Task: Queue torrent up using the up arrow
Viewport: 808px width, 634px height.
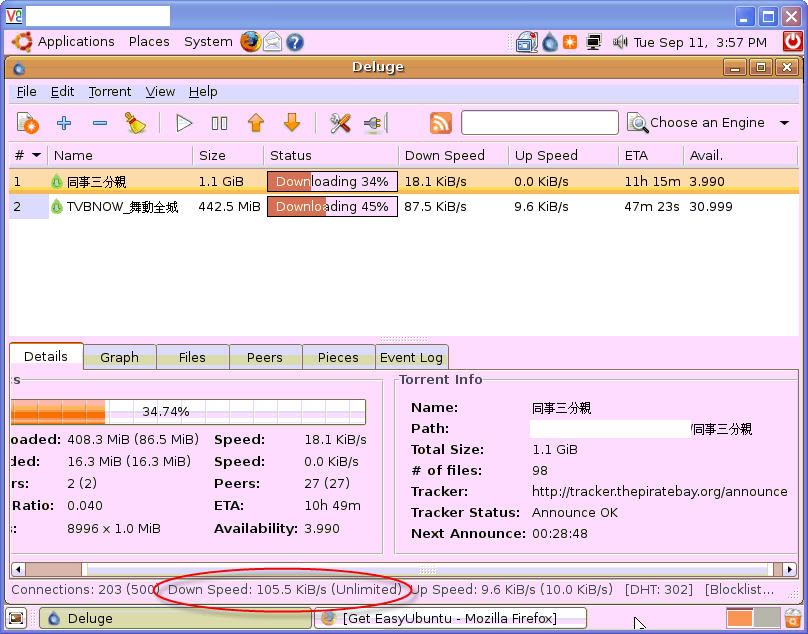Action: point(257,123)
